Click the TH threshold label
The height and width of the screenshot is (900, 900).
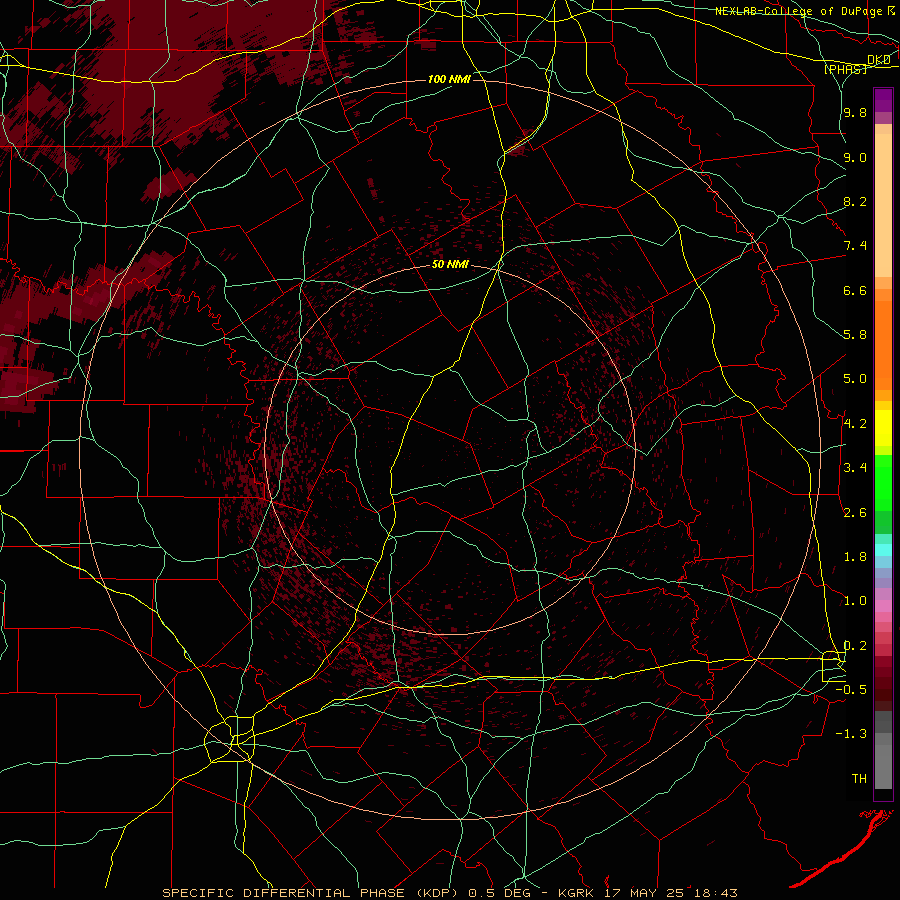click(x=859, y=779)
